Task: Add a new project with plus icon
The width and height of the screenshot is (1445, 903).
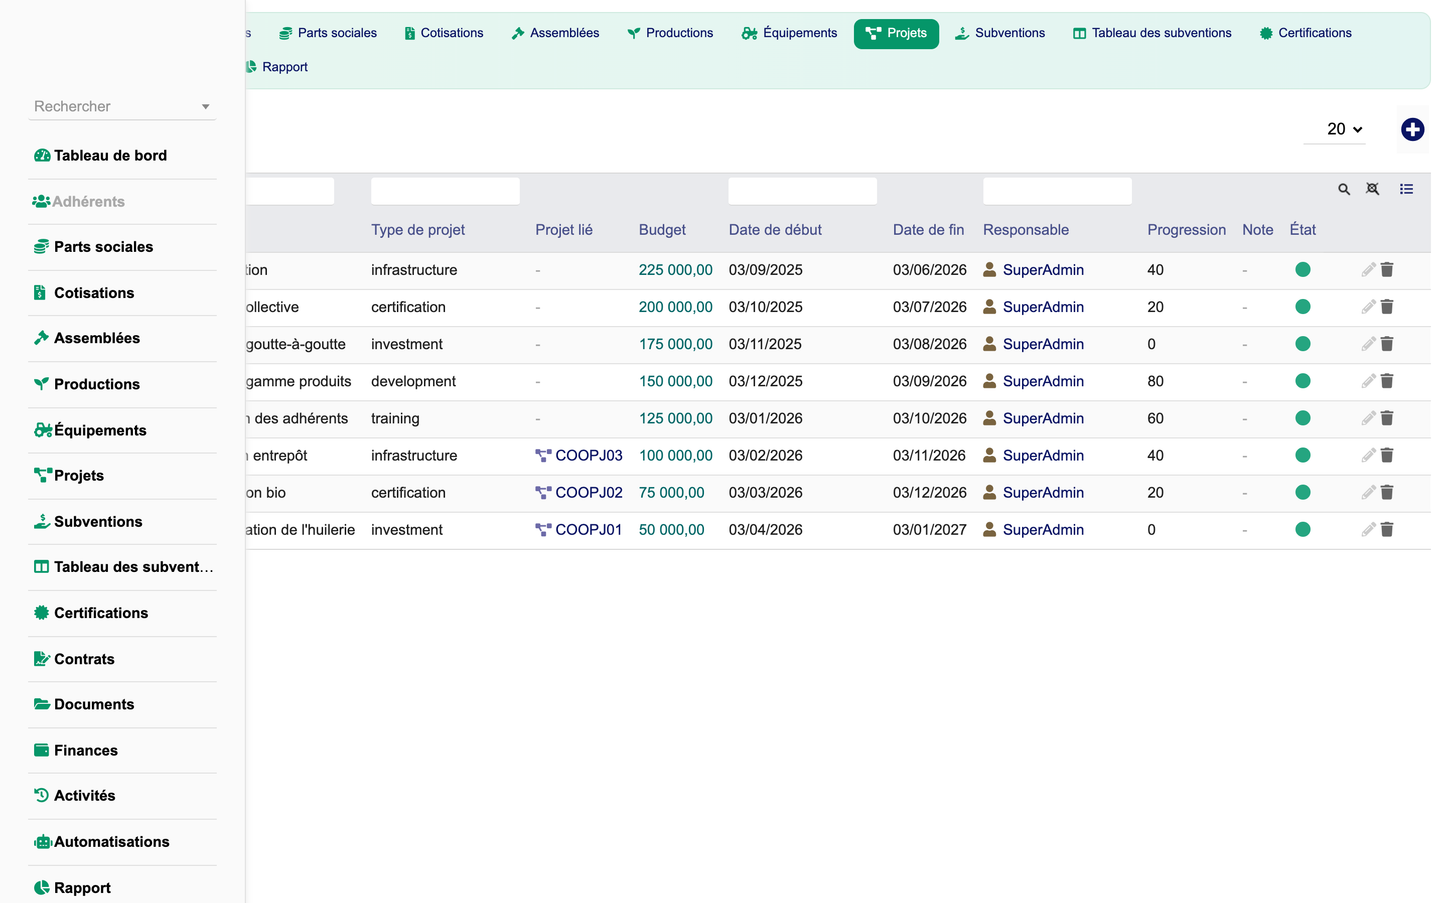Action: (1412, 129)
